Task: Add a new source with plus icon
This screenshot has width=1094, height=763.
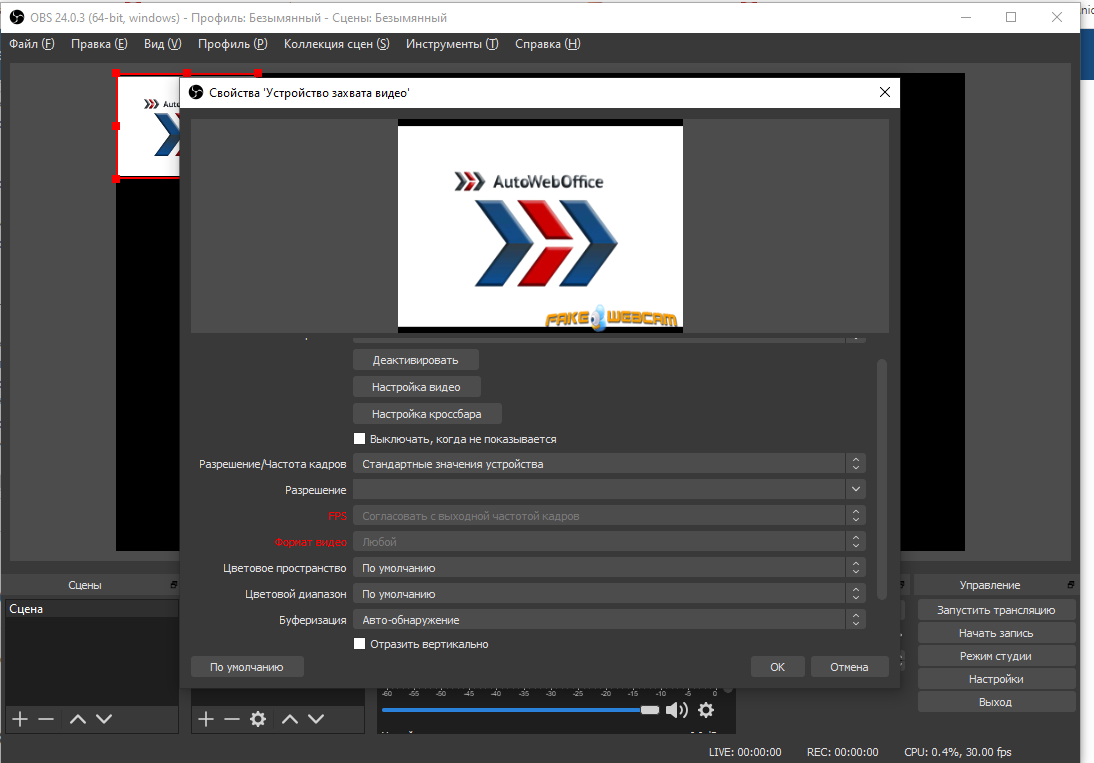Action: (206, 719)
